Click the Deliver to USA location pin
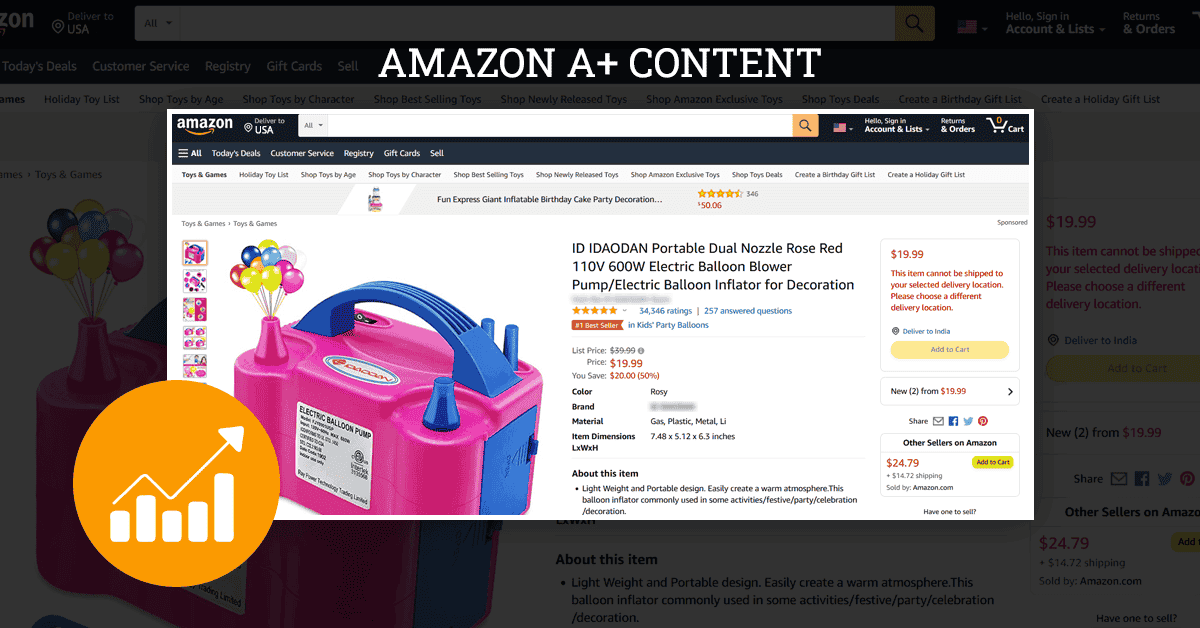Viewport: 1200px width, 628px height. pos(247,126)
